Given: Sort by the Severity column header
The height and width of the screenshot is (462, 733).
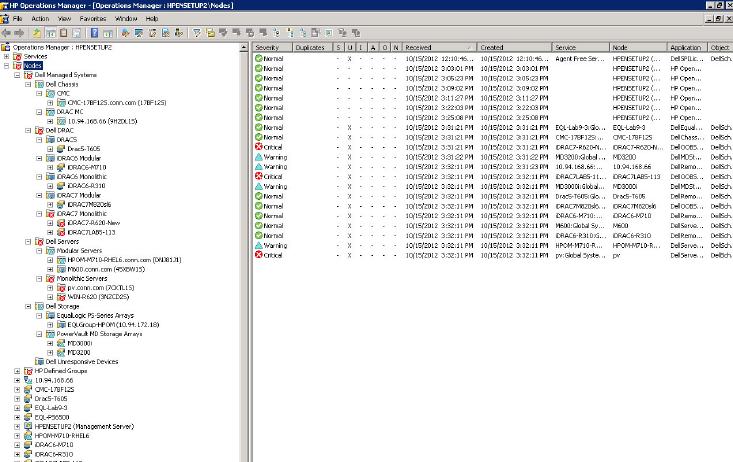Looking at the screenshot, I should click(273, 47).
